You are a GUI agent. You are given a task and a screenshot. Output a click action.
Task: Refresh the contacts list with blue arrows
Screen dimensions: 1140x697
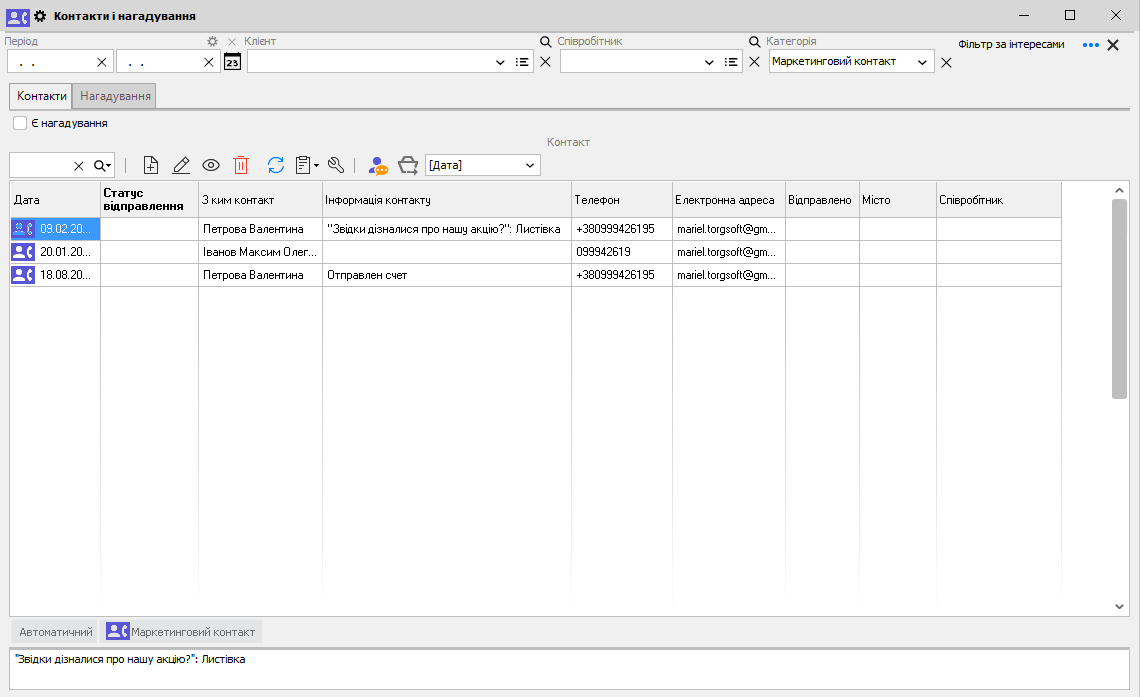[x=276, y=165]
